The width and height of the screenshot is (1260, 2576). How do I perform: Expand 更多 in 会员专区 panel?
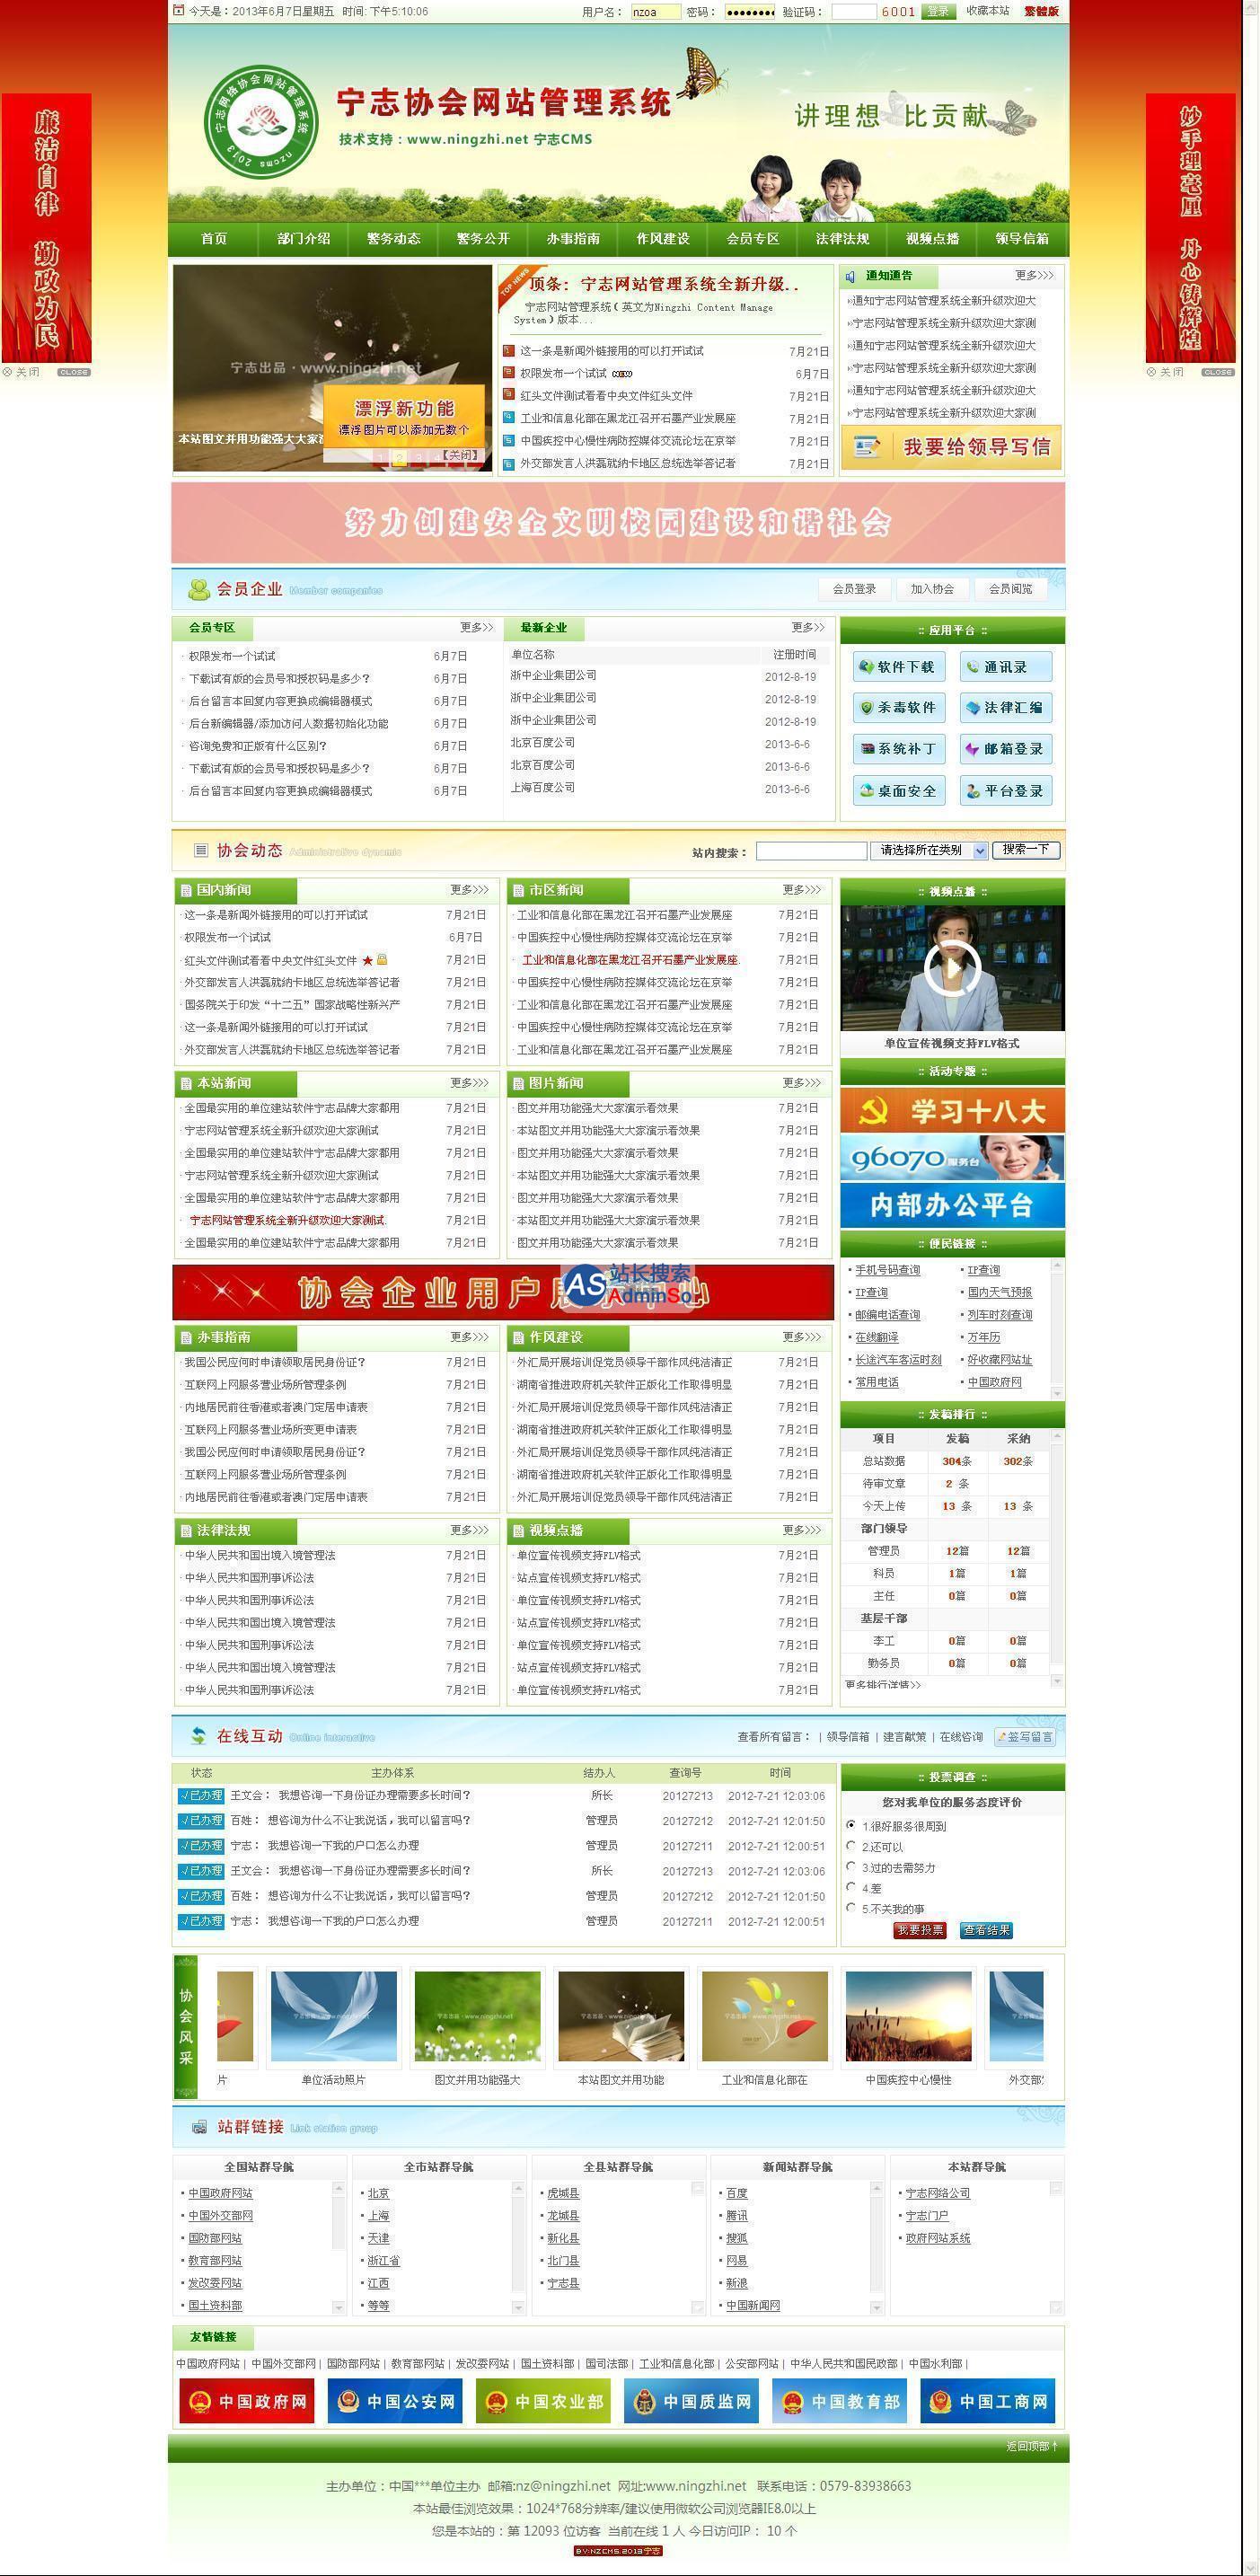[477, 628]
